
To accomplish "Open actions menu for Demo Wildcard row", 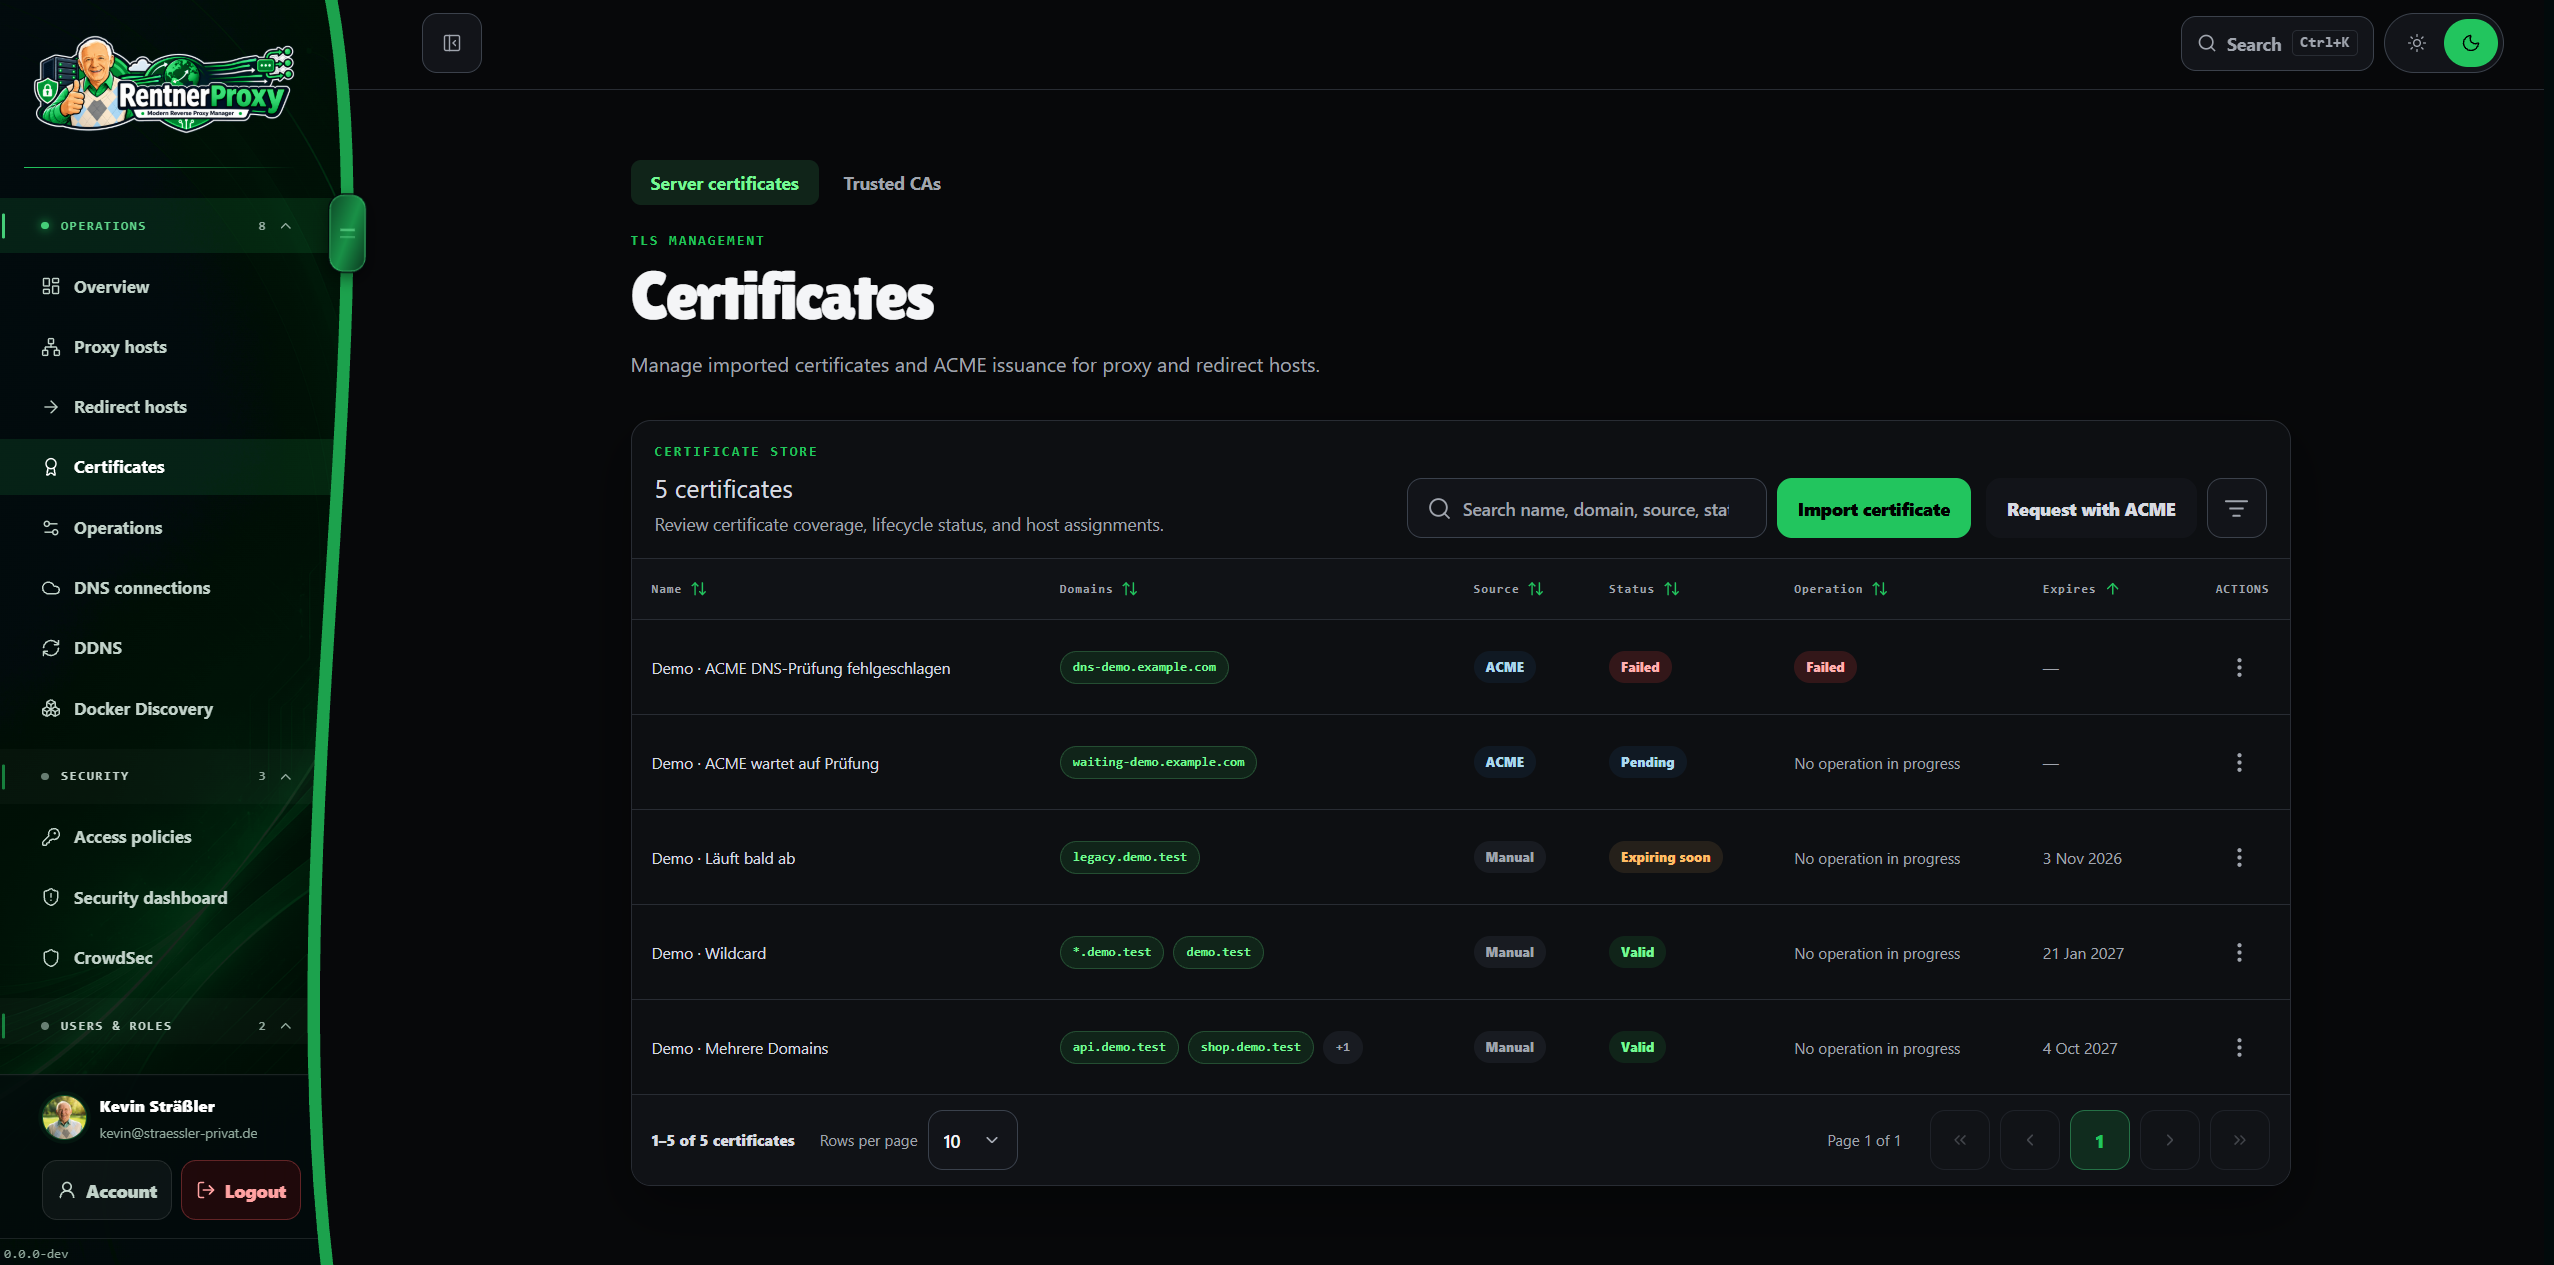I will coord(2239,952).
